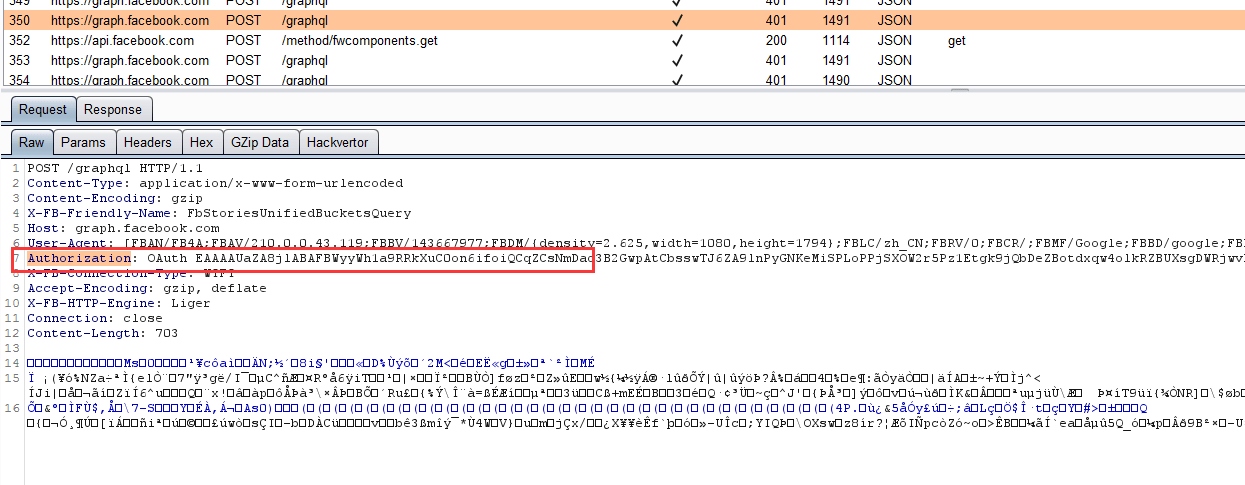Click the Content-Length header line
Viewport: 1245px width, 485px height.
pos(88,333)
